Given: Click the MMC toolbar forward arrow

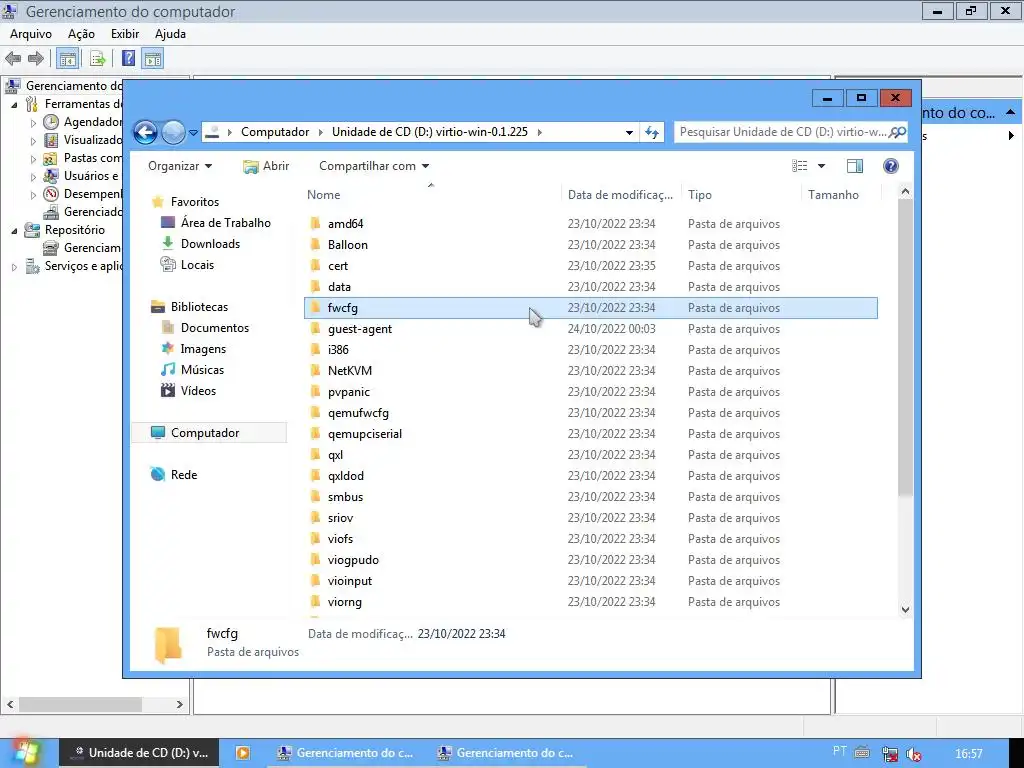Looking at the screenshot, I should pyautogui.click(x=36, y=59).
